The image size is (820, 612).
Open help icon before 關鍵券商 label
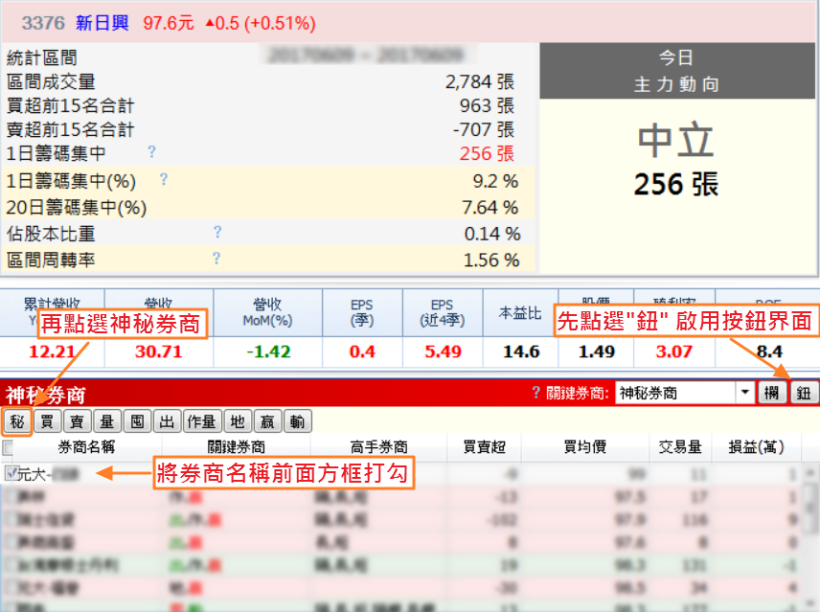[x=536, y=392]
